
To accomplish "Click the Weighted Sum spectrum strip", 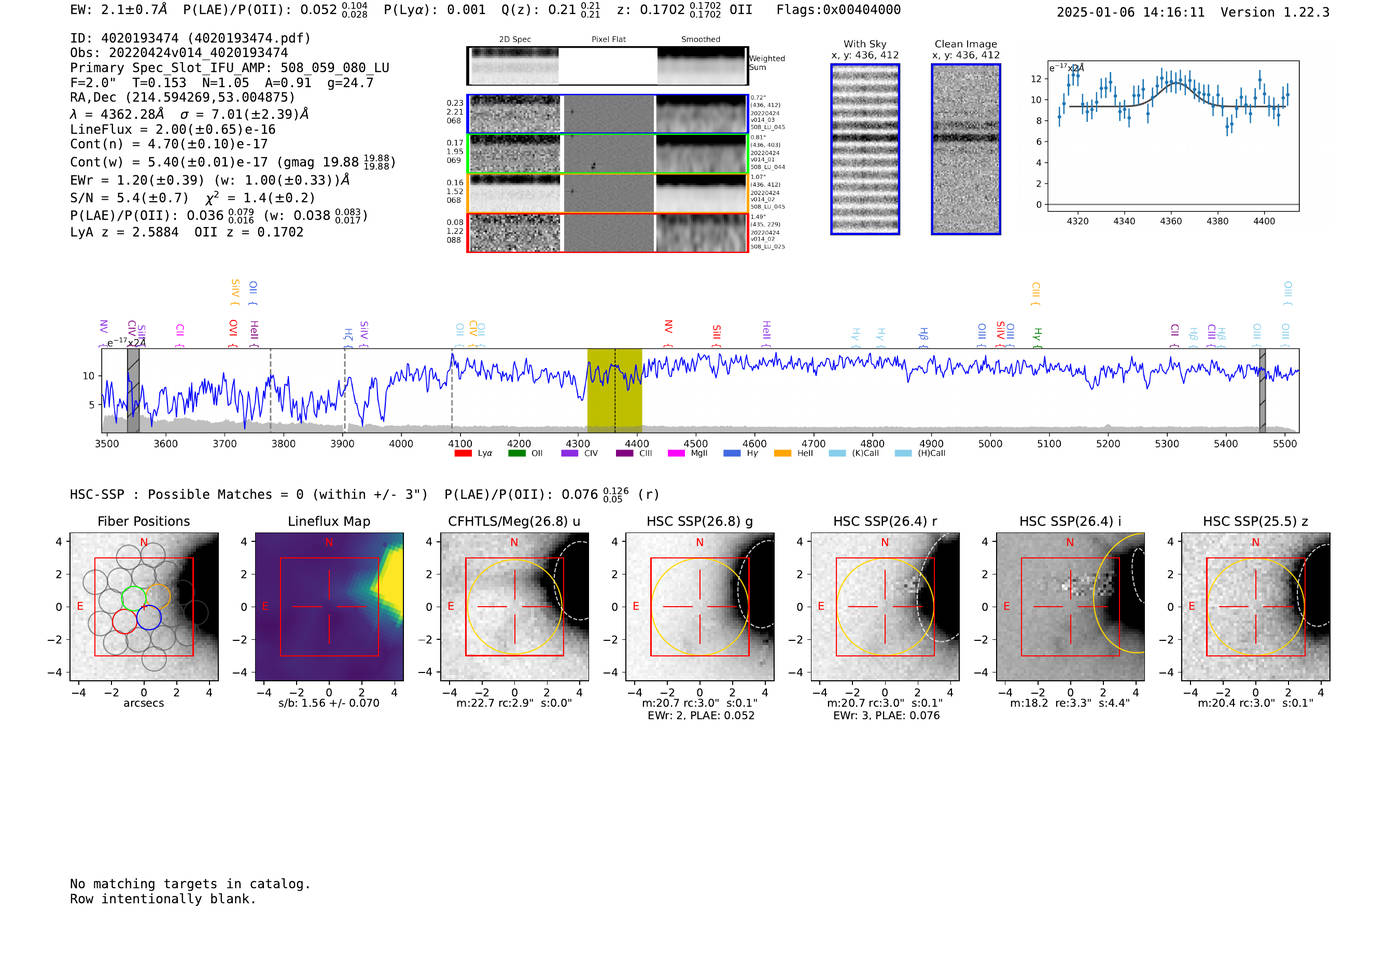I will pos(607,66).
